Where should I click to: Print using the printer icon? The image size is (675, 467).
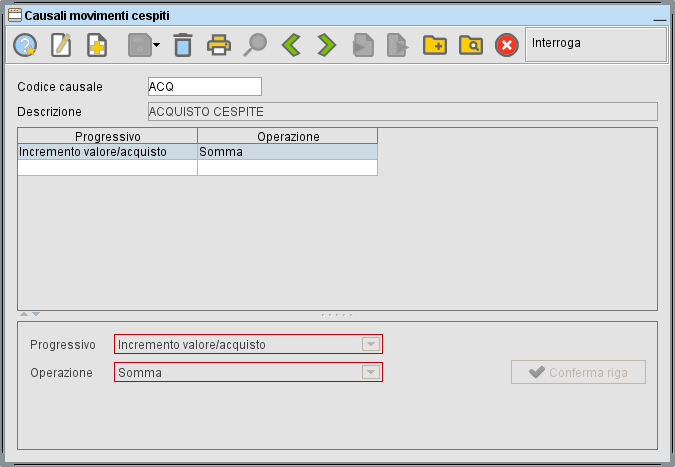(219, 45)
